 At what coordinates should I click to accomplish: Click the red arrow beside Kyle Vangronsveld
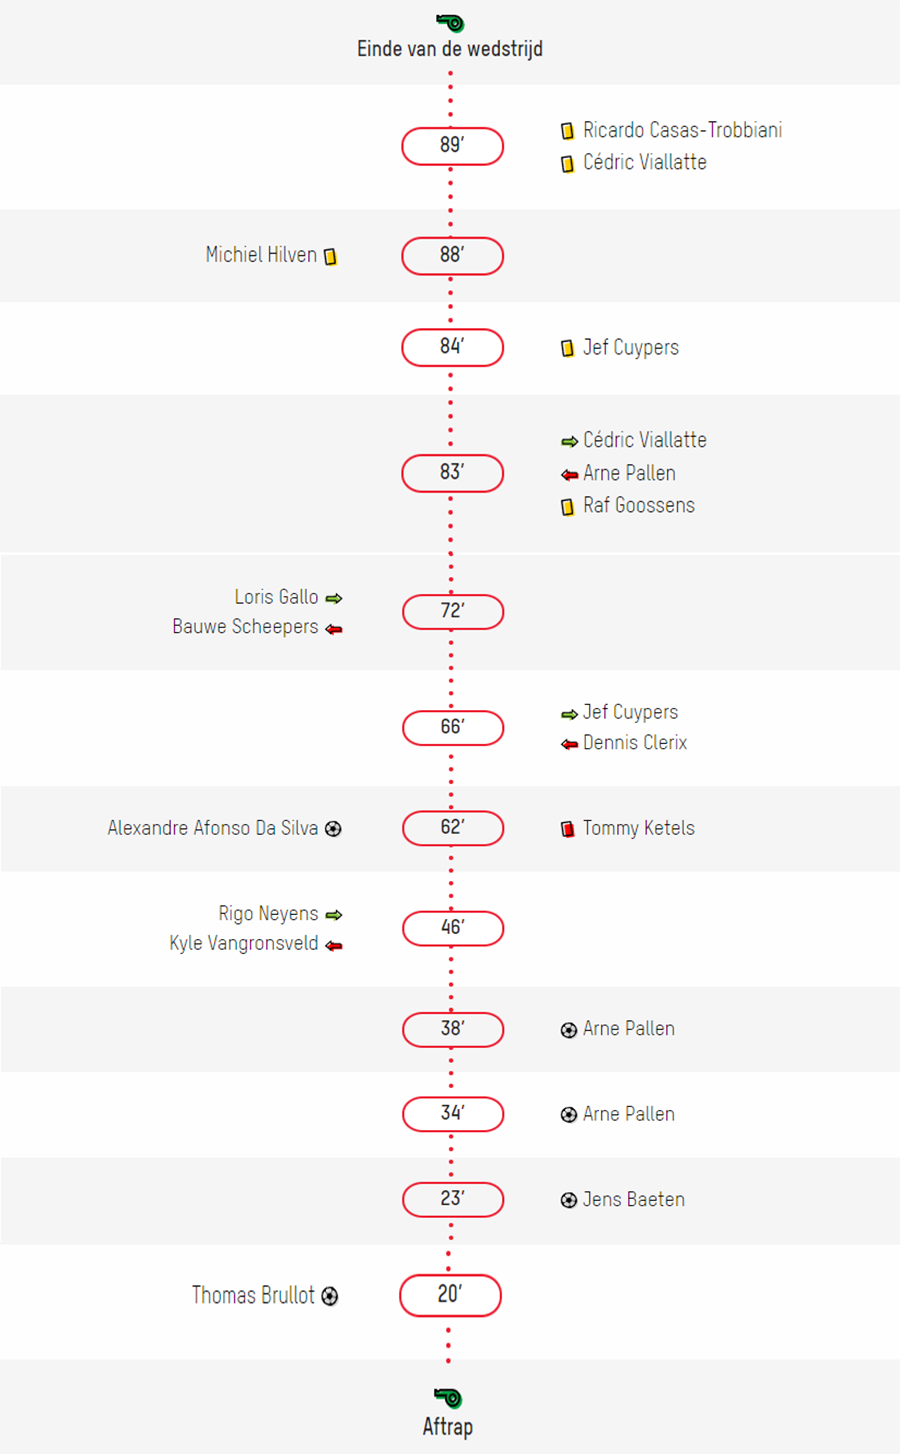pos(334,945)
